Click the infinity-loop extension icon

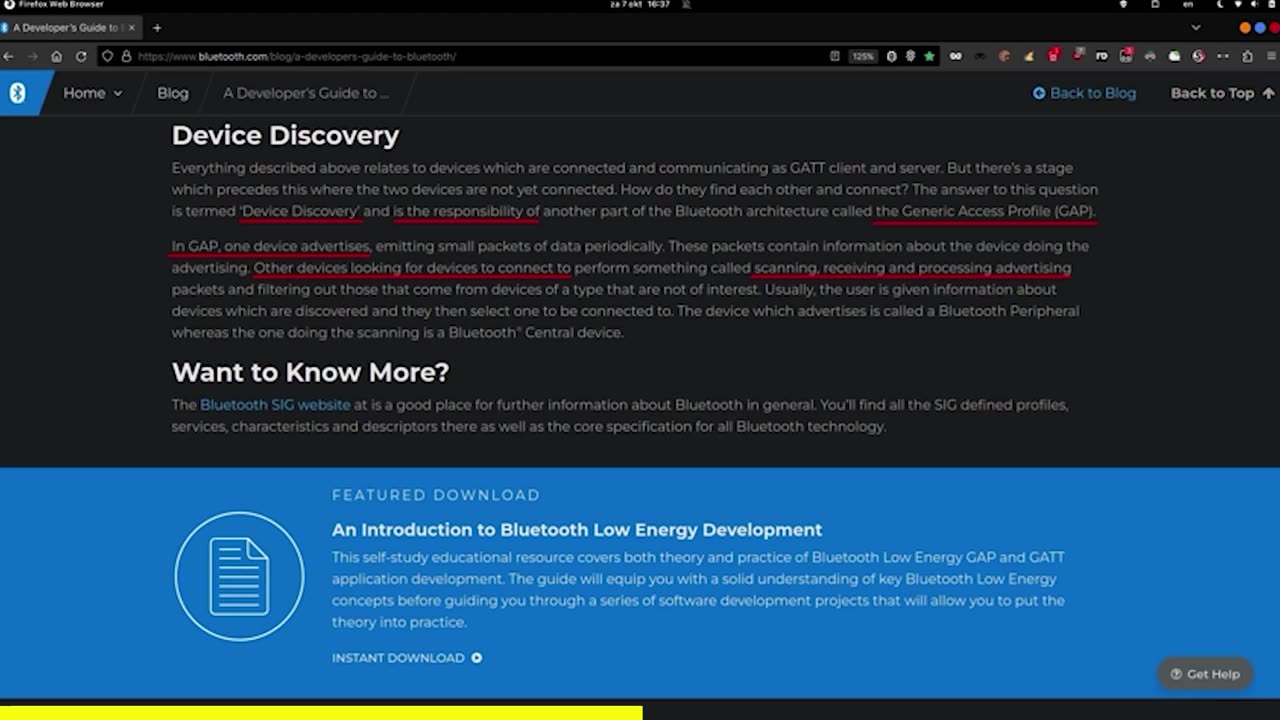(x=956, y=56)
